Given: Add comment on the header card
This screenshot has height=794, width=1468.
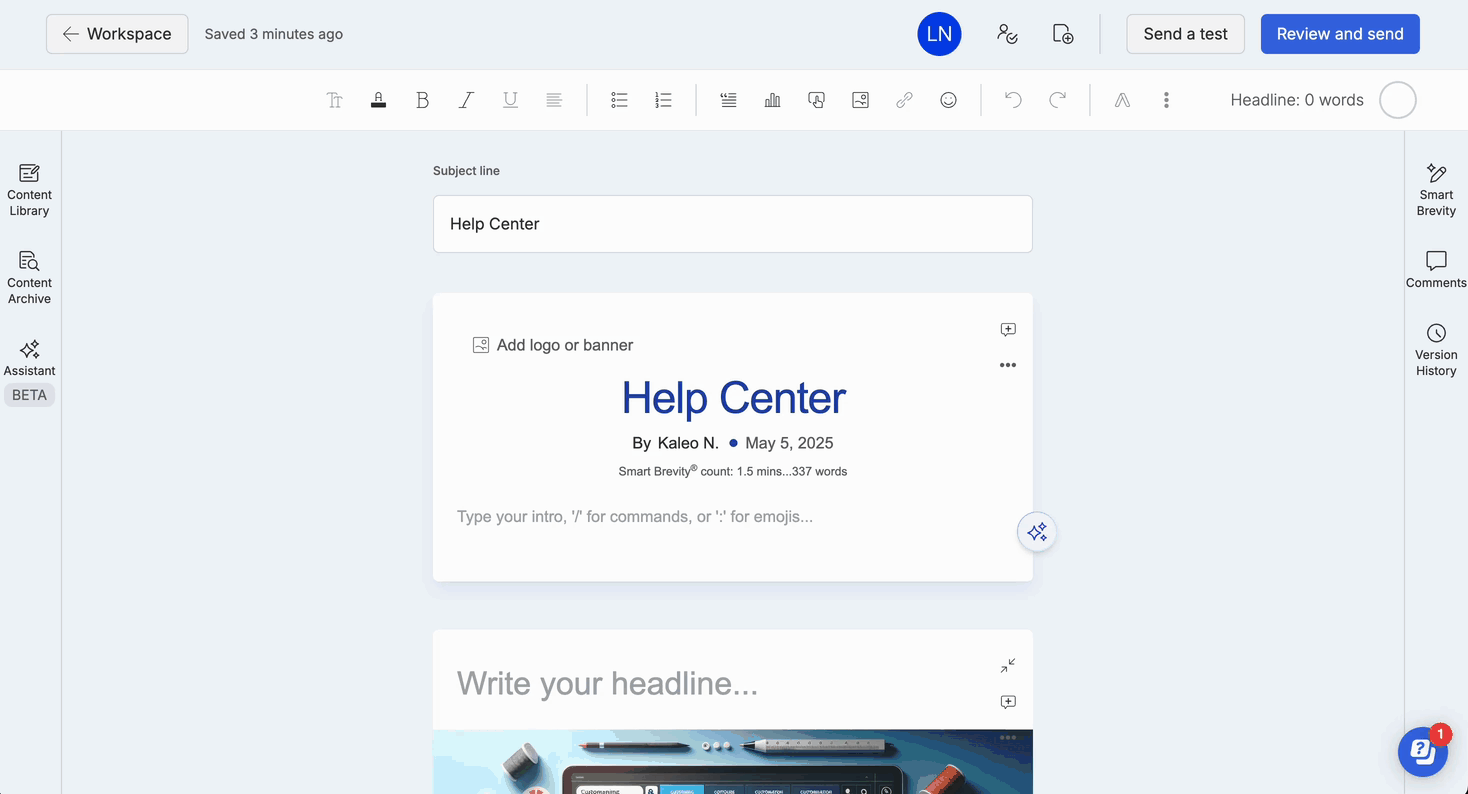Looking at the screenshot, I should click(x=1008, y=329).
